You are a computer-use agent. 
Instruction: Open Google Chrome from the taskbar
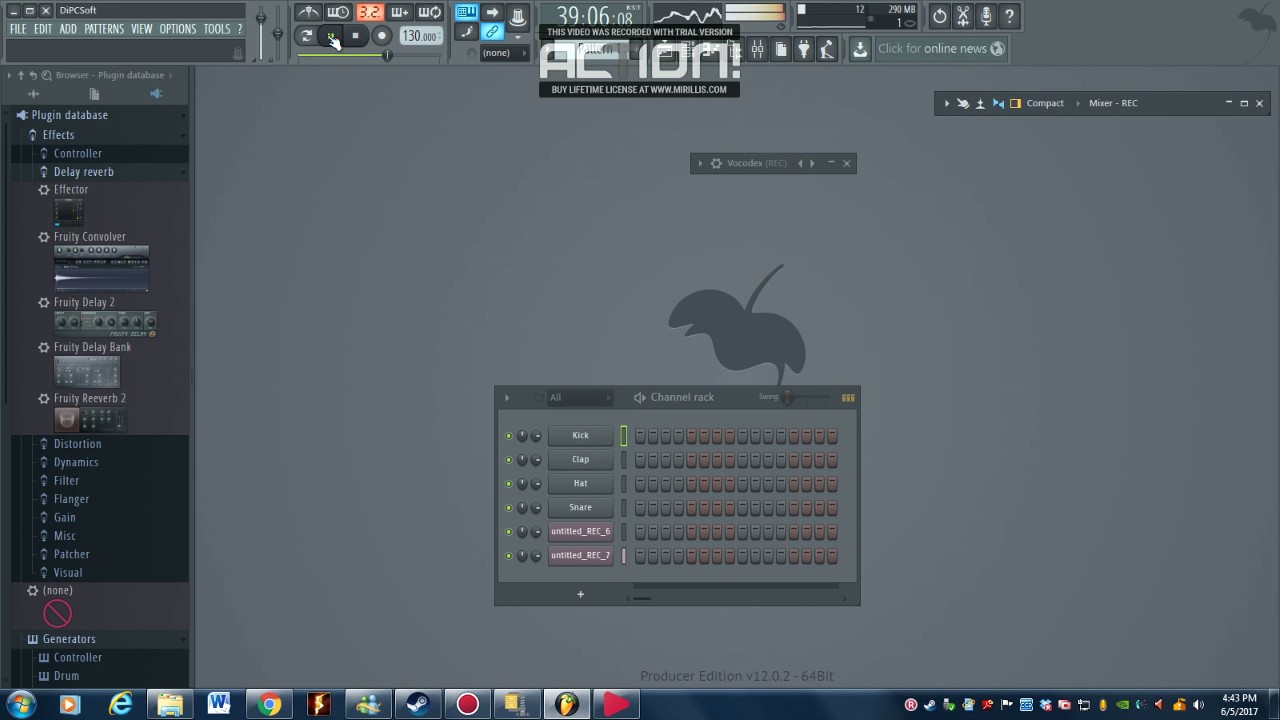[269, 704]
